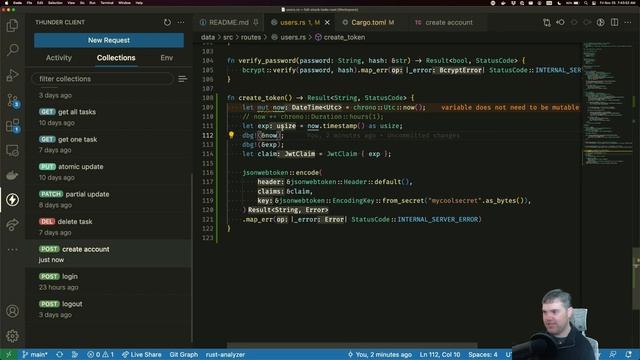This screenshot has height=360, width=640.
Task: Open Source Control view
Action: click(12, 100)
